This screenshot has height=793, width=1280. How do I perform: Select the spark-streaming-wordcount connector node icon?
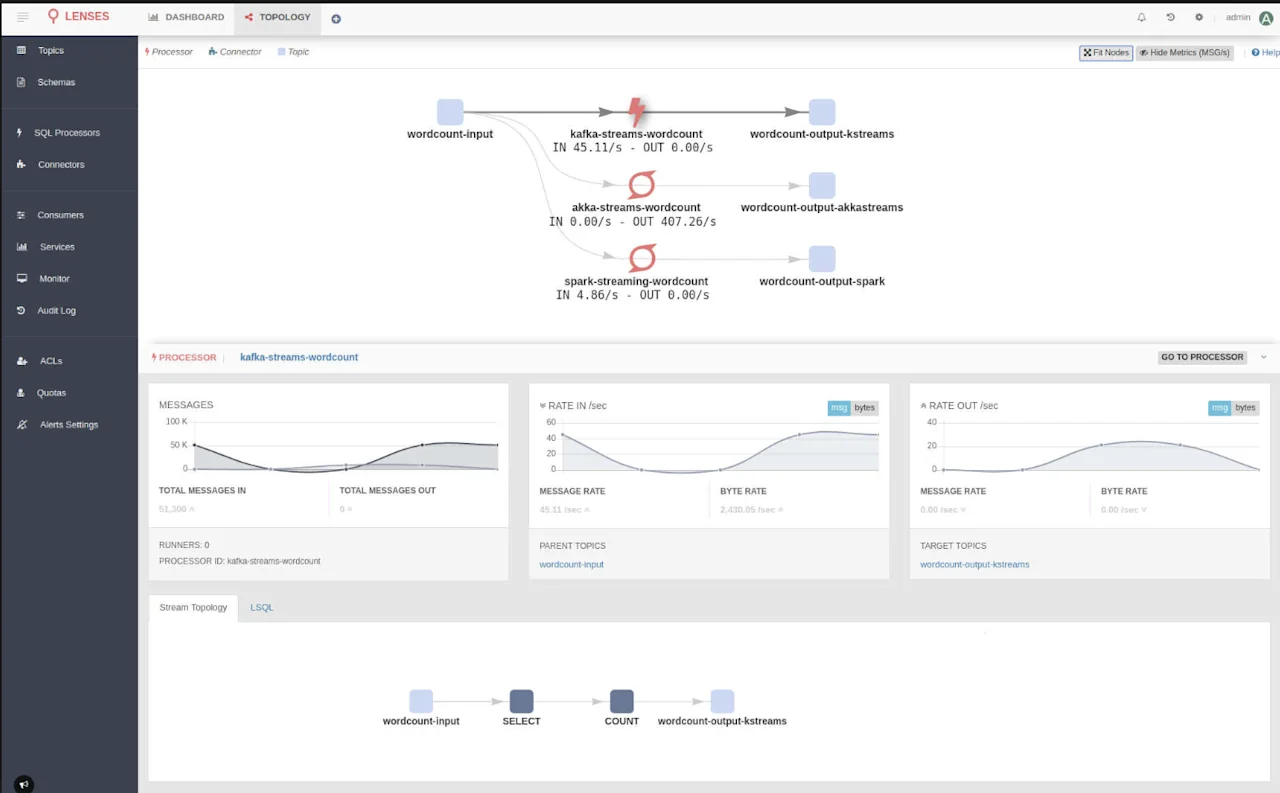pos(641,258)
